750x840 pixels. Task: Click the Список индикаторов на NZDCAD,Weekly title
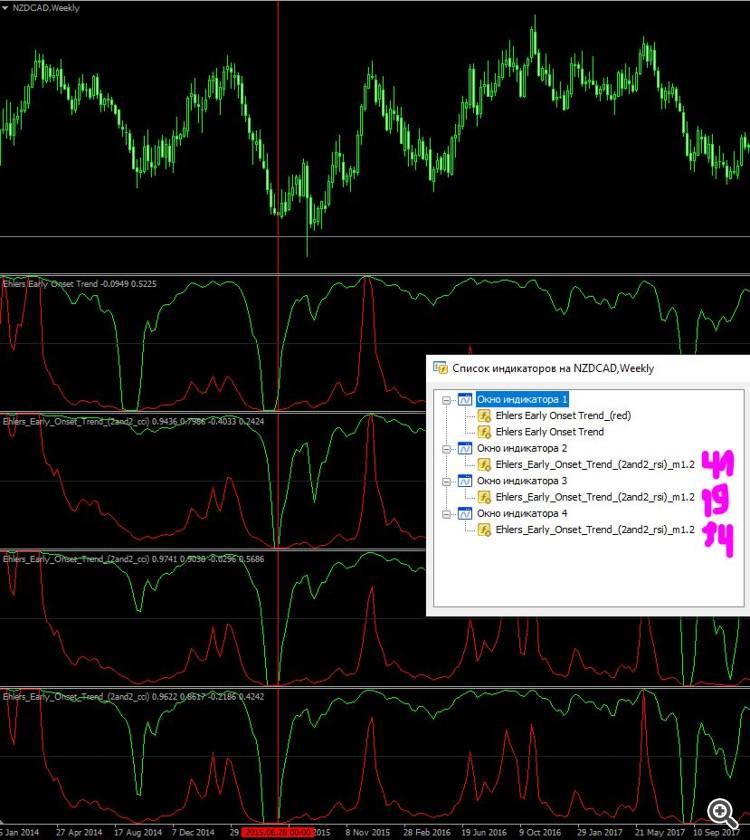click(553, 369)
